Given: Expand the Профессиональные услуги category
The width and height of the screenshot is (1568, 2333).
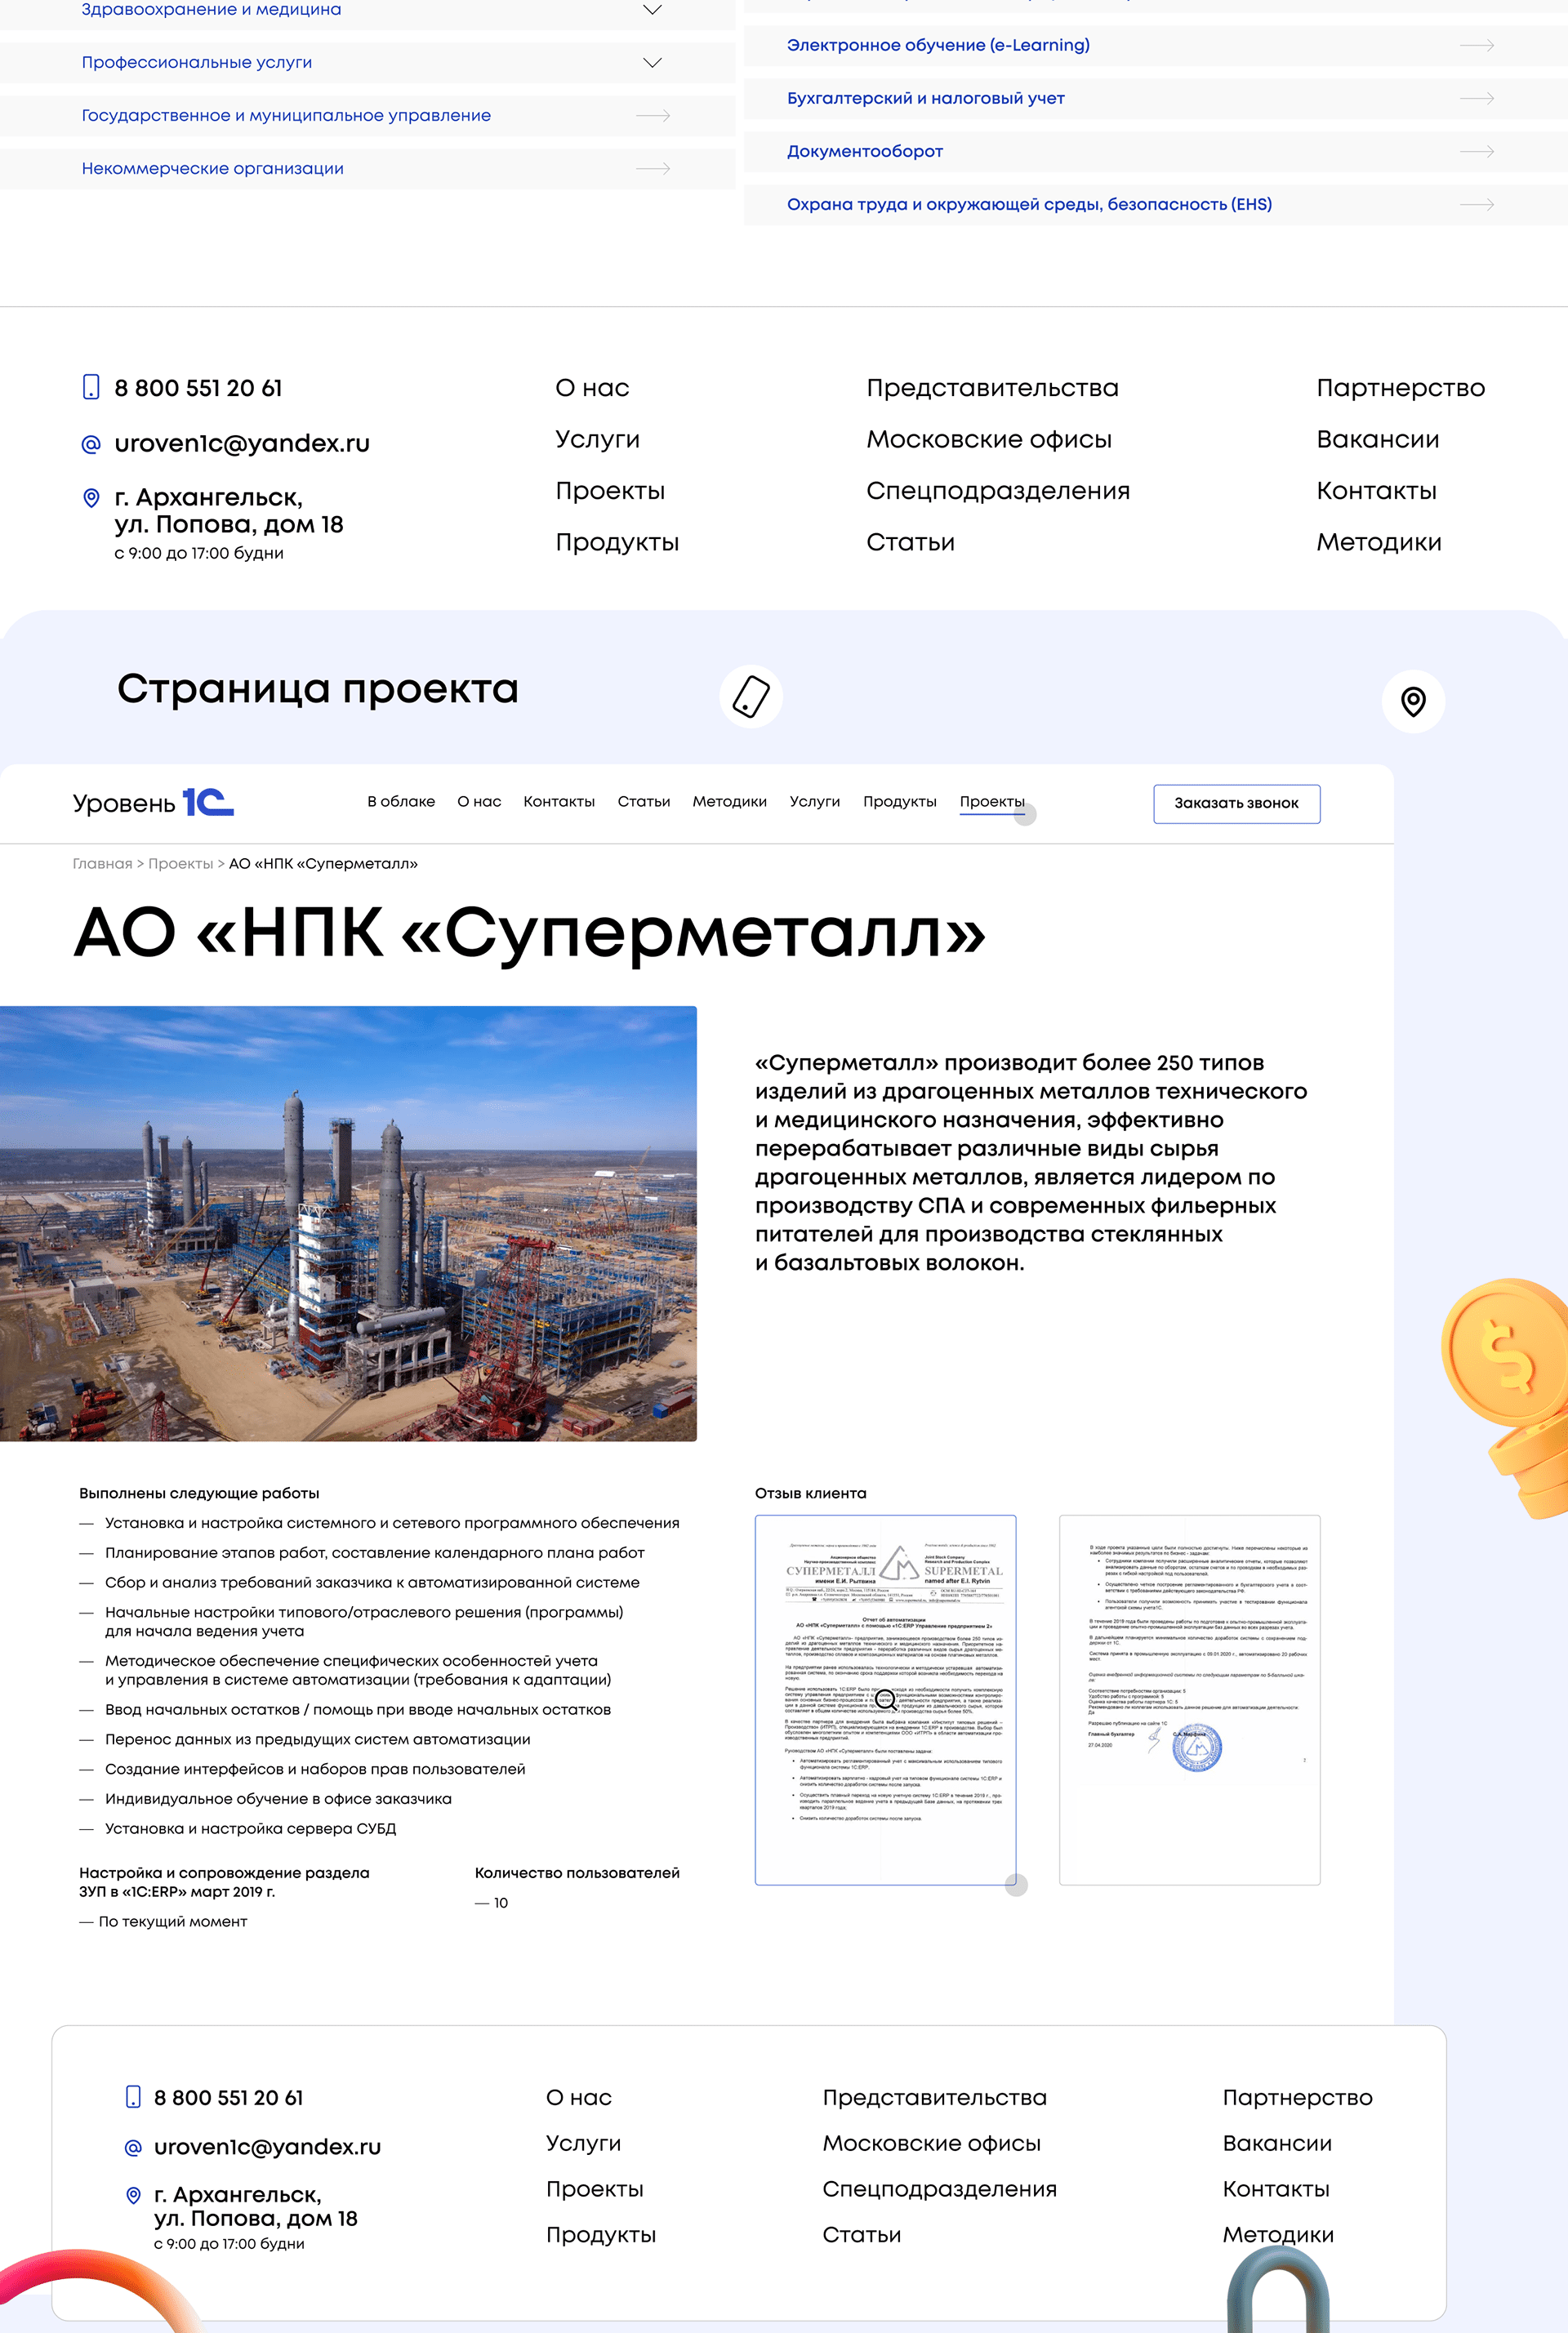Looking at the screenshot, I should click(651, 62).
